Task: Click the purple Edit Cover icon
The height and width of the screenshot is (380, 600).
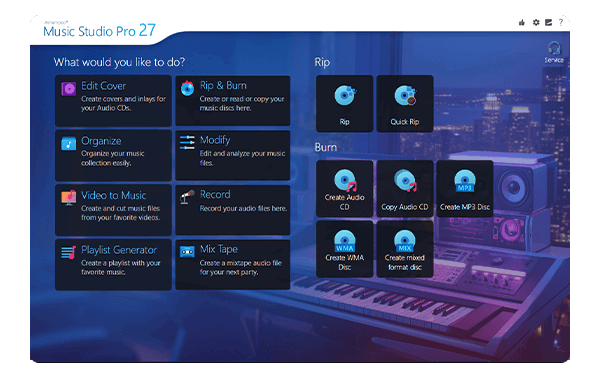Action: 69,89
